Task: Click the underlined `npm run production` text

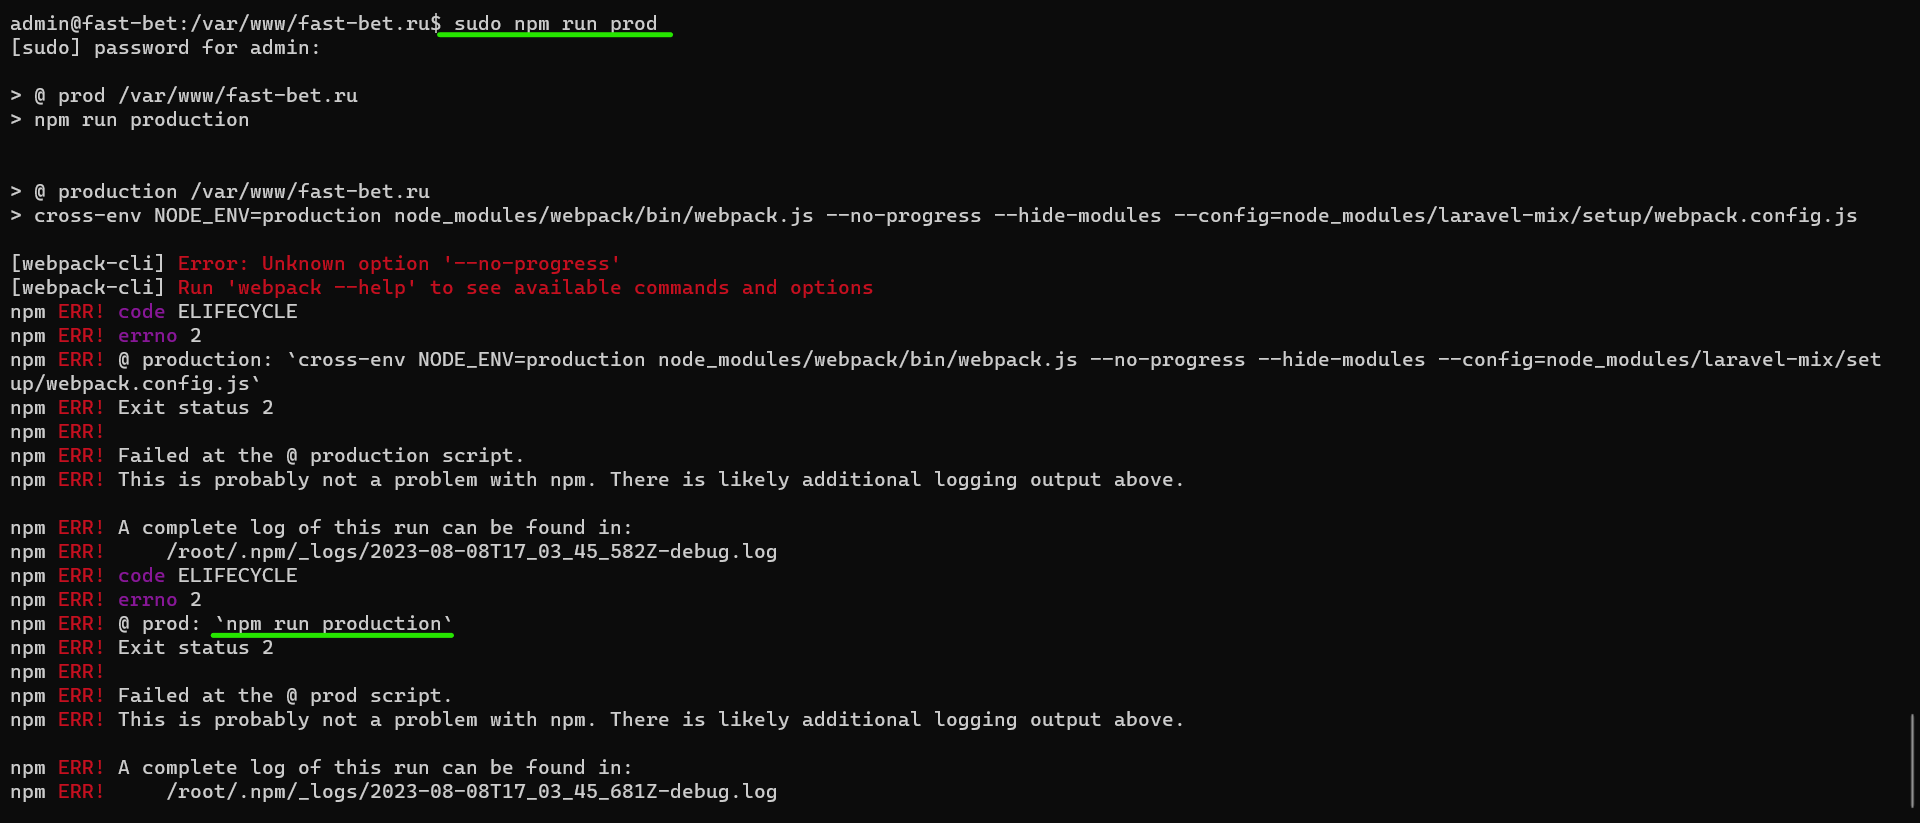Action: (333, 624)
